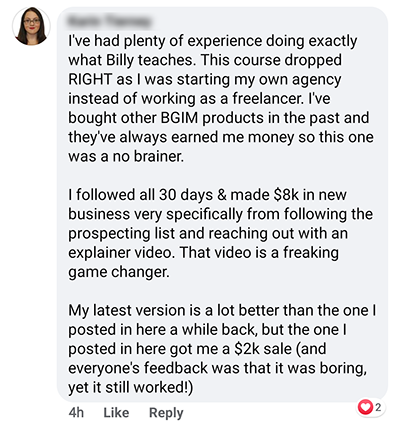Click the "$2k" sale amount text
The height and width of the screenshot is (431, 400).
tap(247, 349)
